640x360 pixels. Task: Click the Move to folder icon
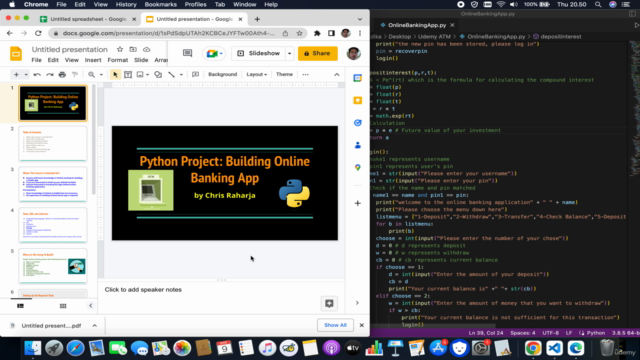tap(133, 49)
